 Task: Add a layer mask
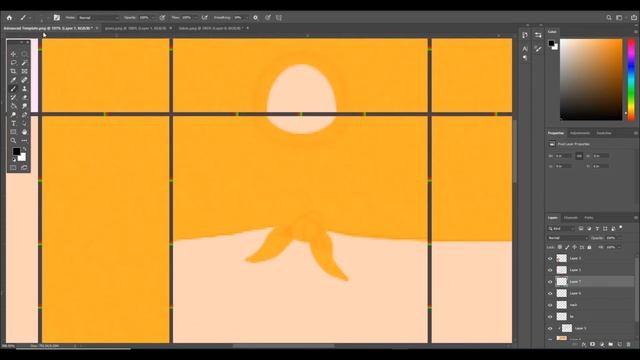593,344
